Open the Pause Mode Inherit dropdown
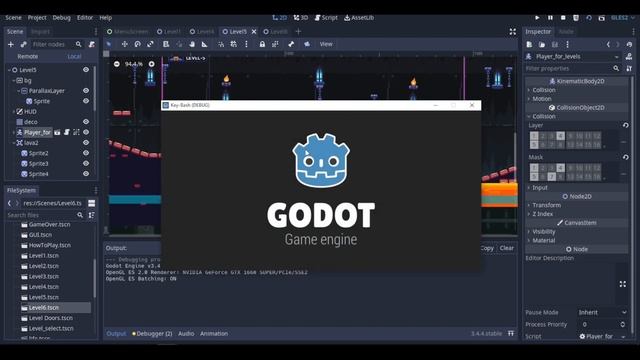This screenshot has width=640, height=360. pos(602,312)
